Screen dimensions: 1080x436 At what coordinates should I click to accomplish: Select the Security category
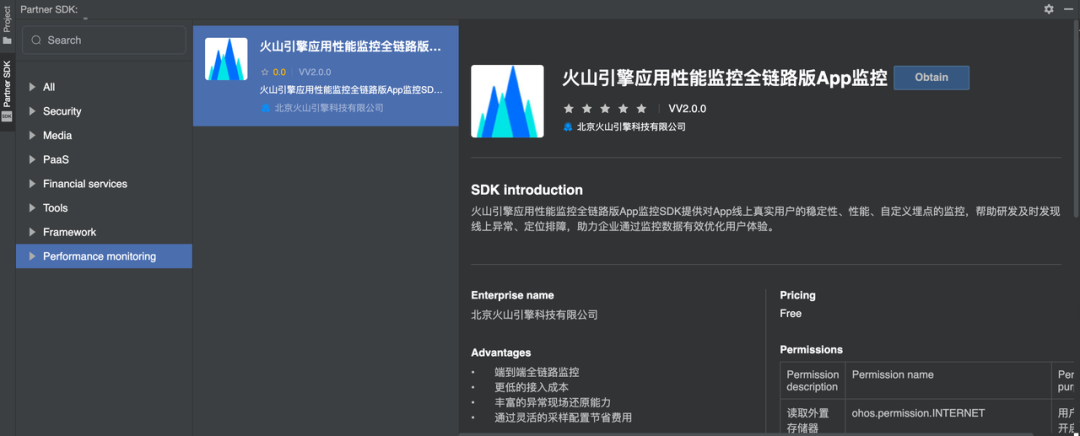point(104,111)
